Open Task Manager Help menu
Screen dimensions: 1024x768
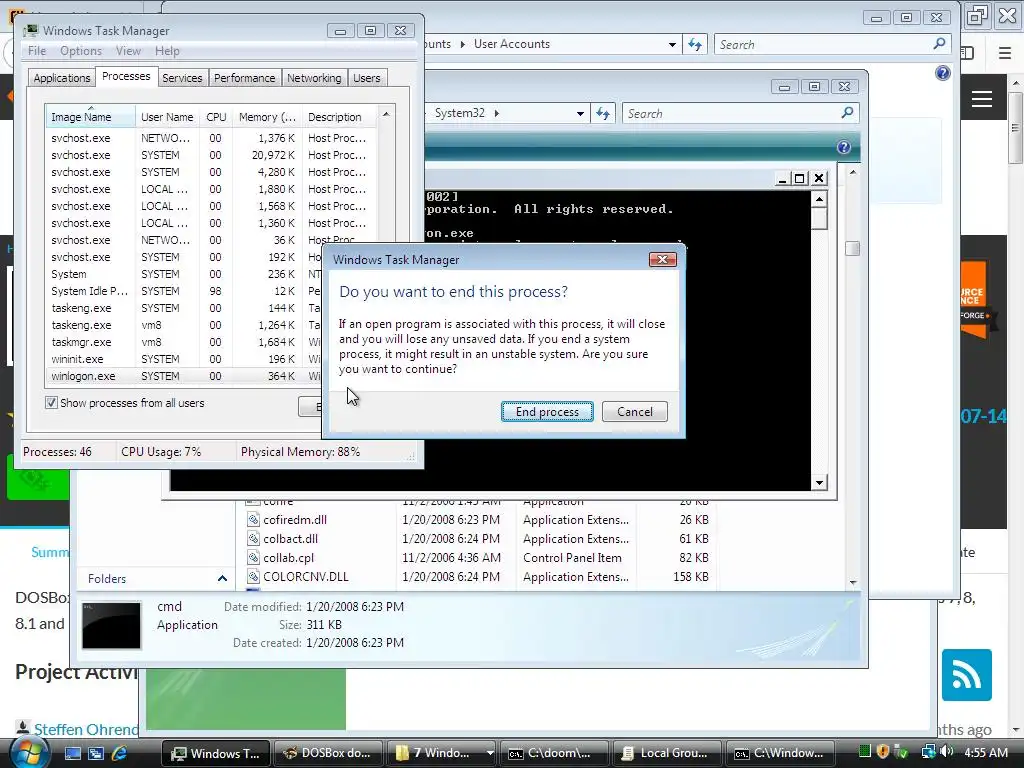(167, 51)
